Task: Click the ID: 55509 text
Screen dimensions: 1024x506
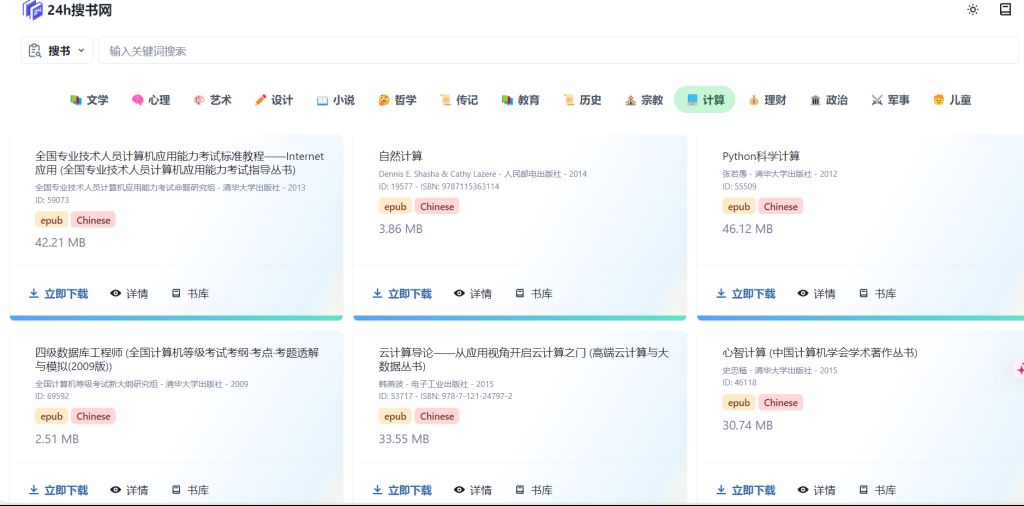Action: coord(739,186)
